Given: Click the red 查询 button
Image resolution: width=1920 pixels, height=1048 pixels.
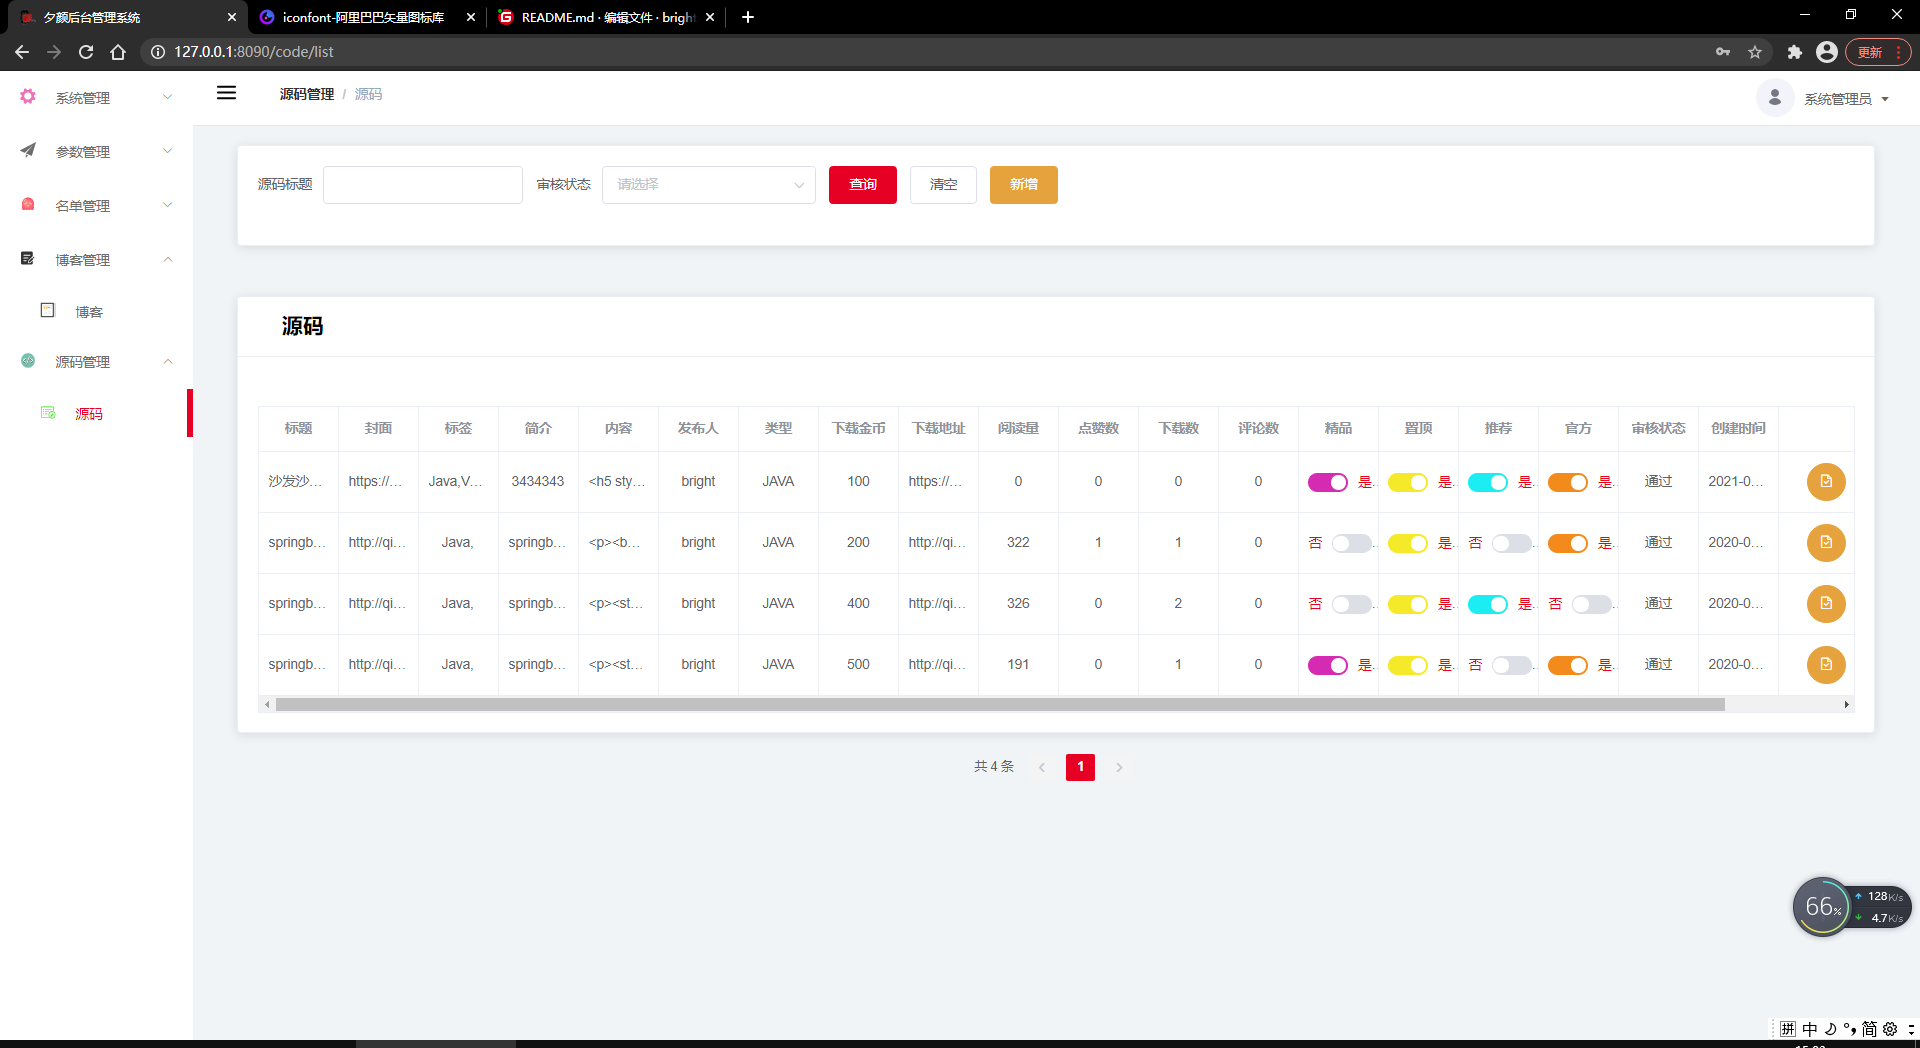Looking at the screenshot, I should [863, 185].
